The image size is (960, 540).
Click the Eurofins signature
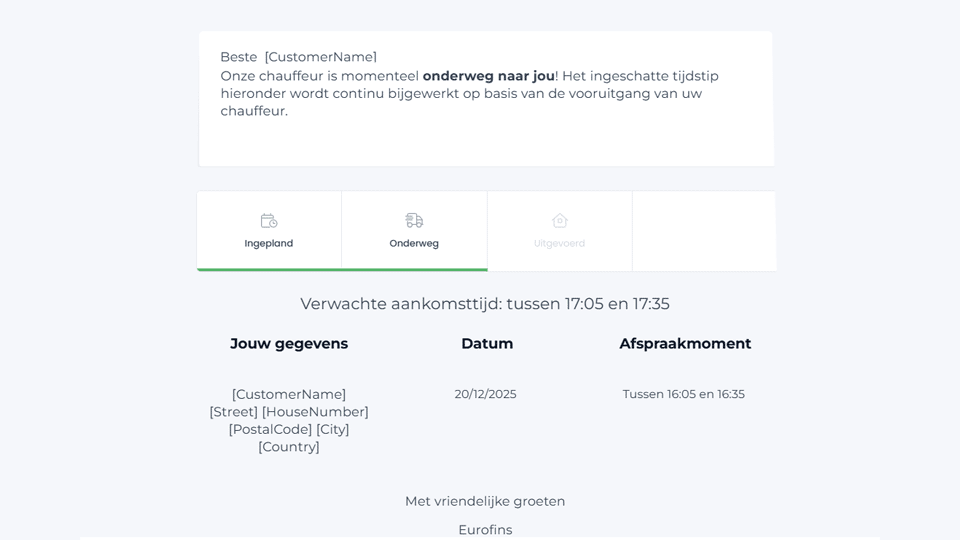pos(485,530)
